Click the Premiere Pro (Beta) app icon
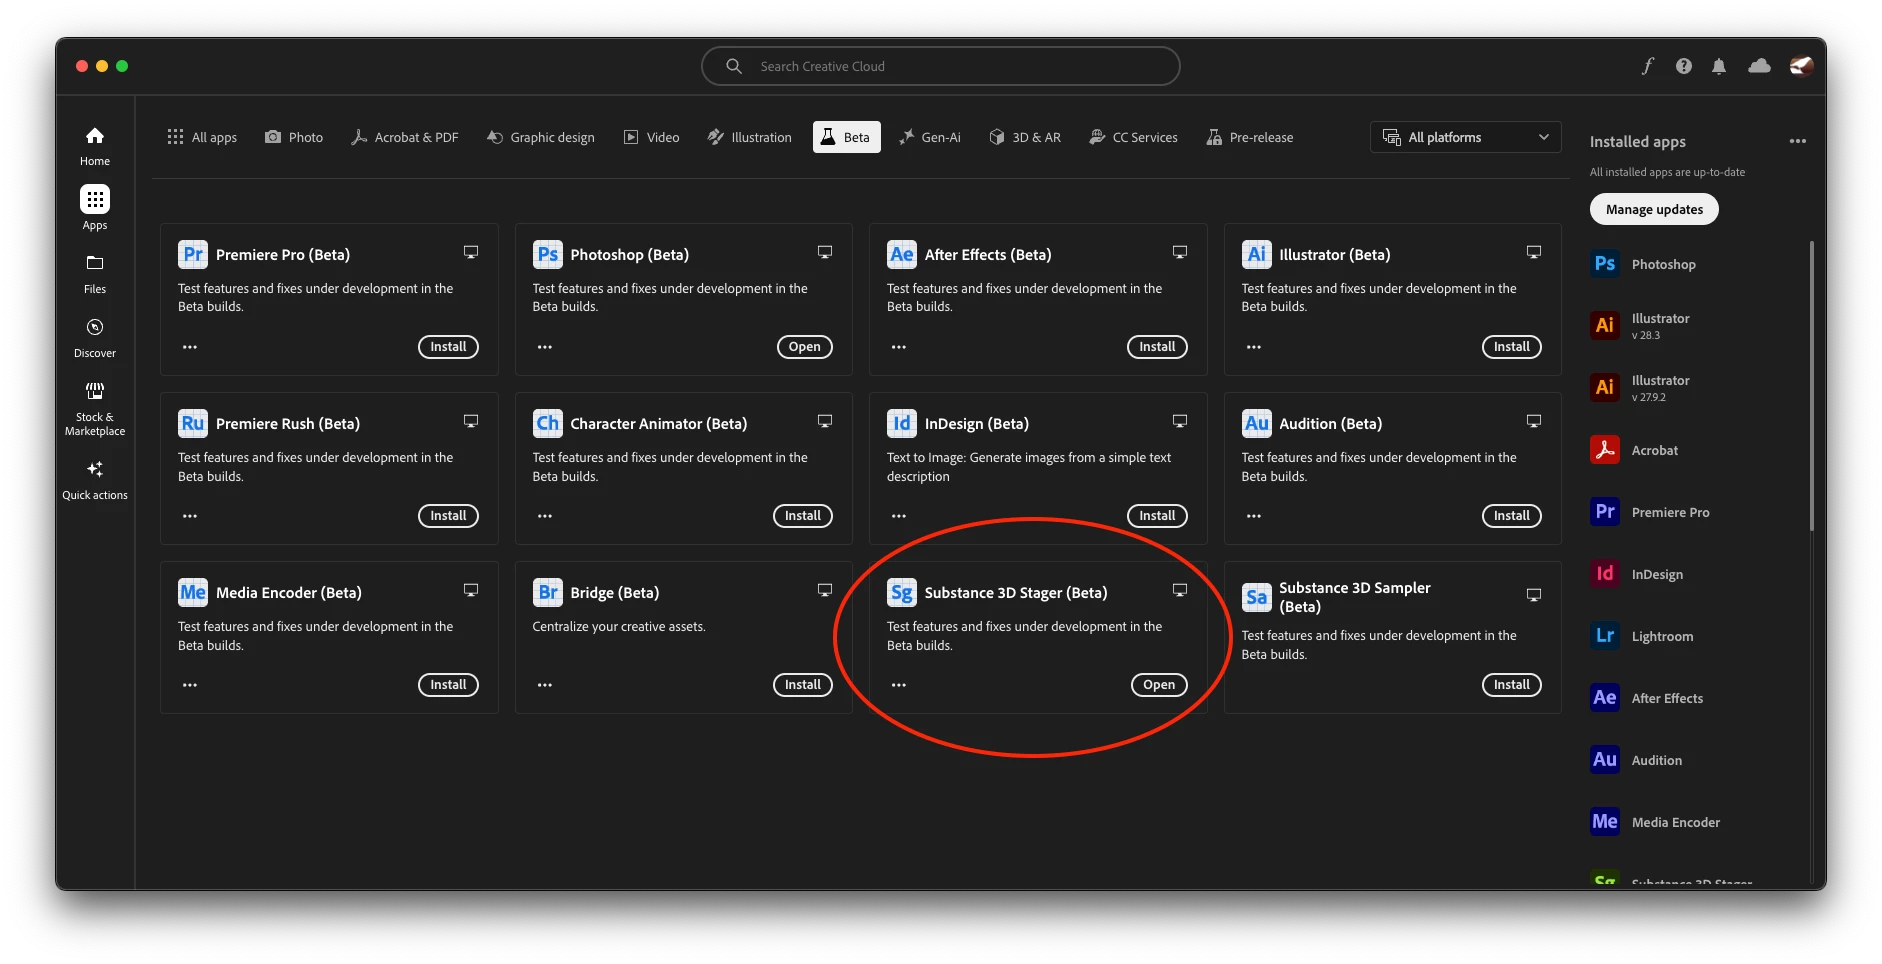 click(193, 254)
